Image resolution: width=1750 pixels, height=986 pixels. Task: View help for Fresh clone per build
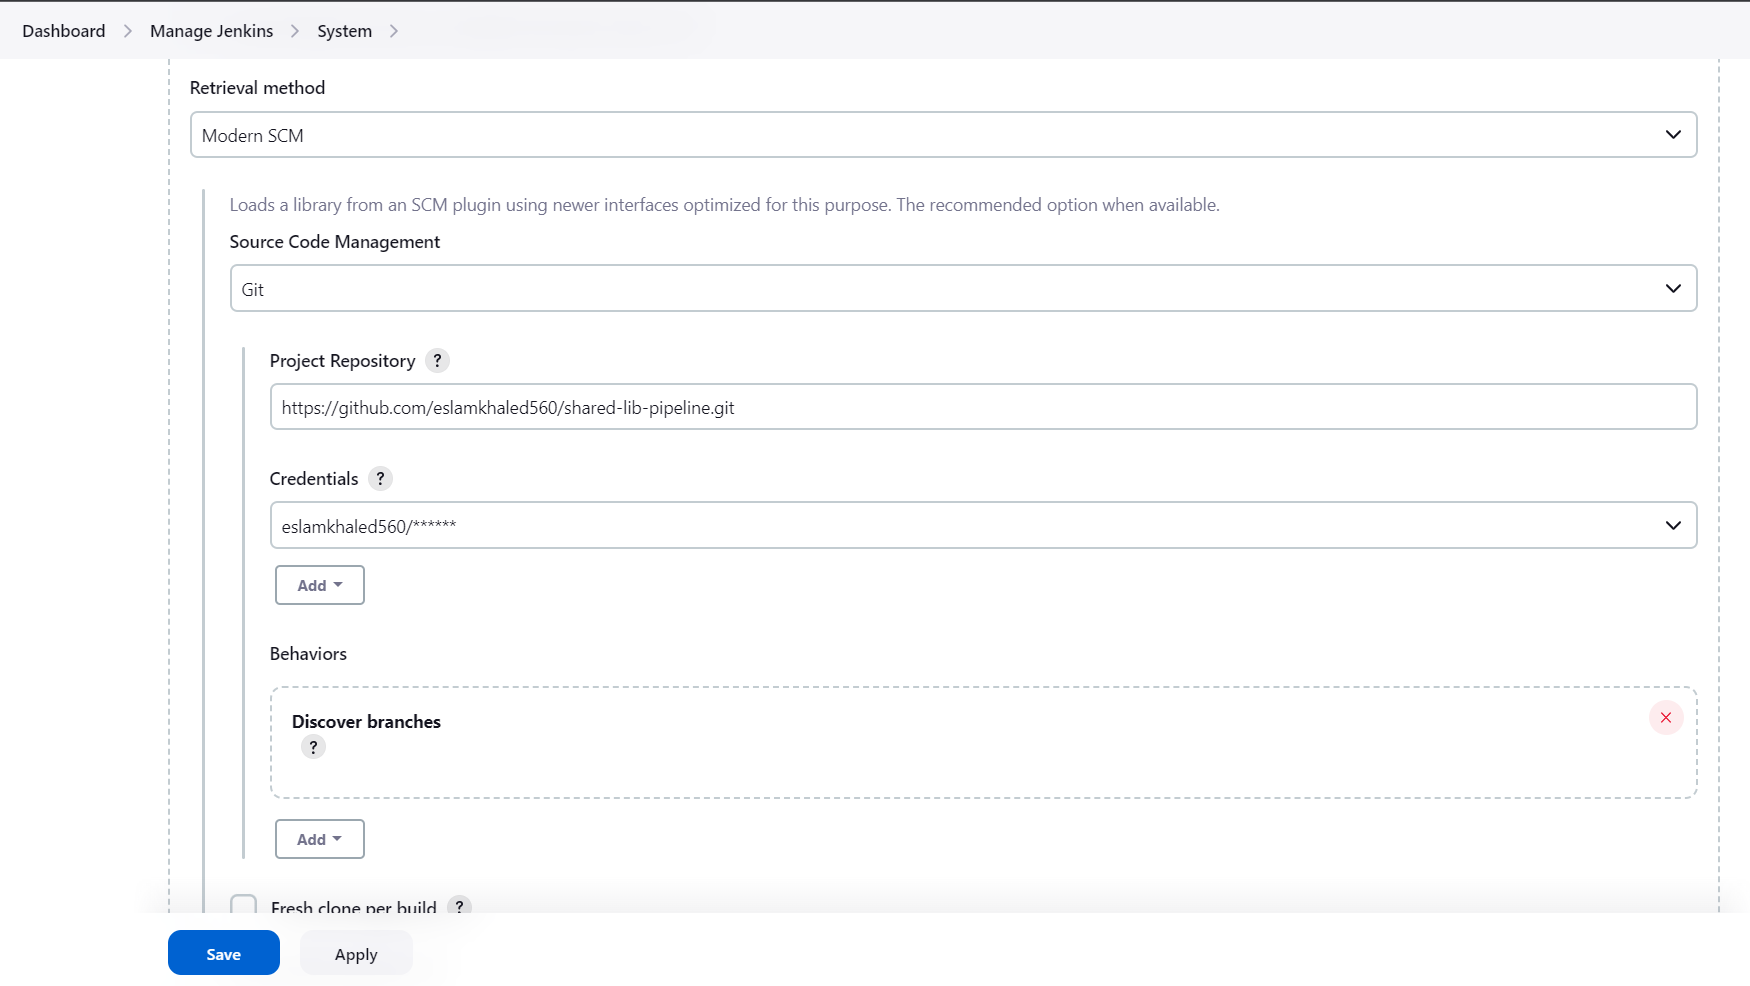click(460, 907)
